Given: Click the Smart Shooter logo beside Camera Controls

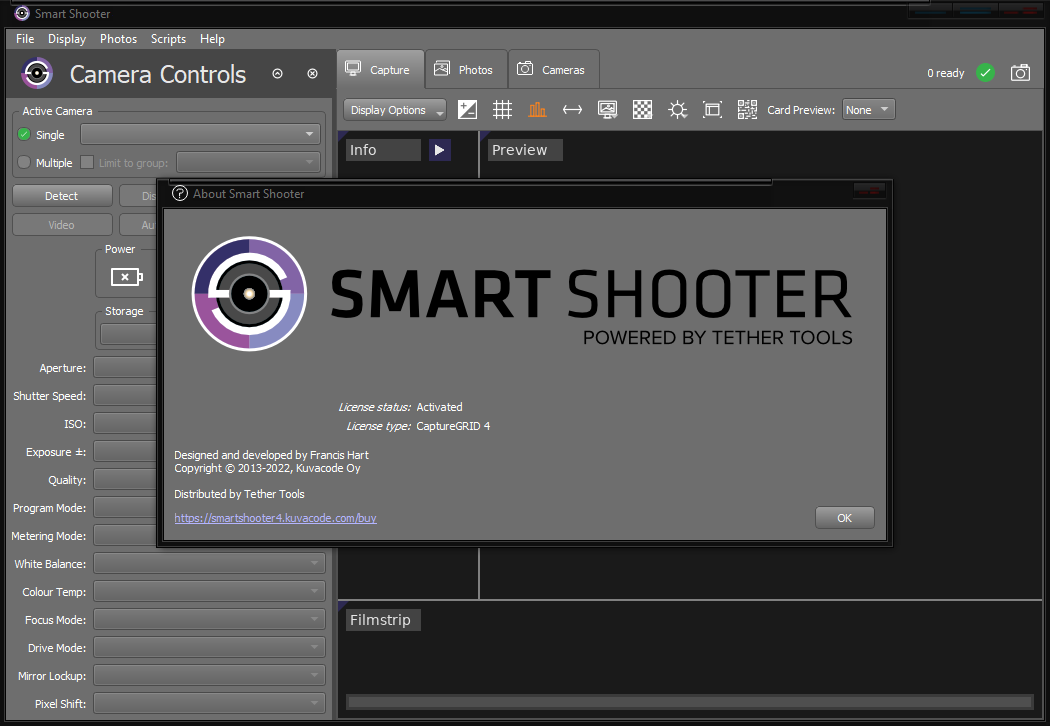Looking at the screenshot, I should [37, 73].
